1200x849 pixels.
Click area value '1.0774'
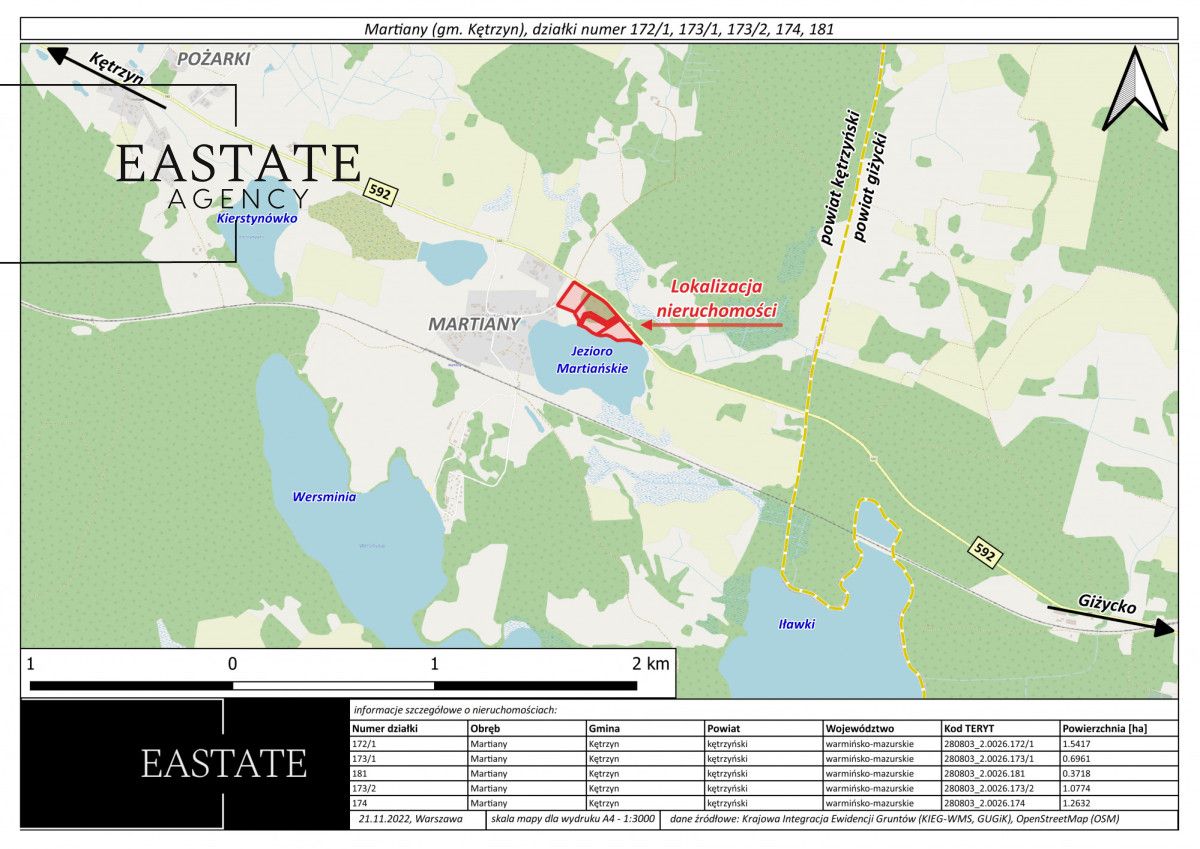[1078, 789]
